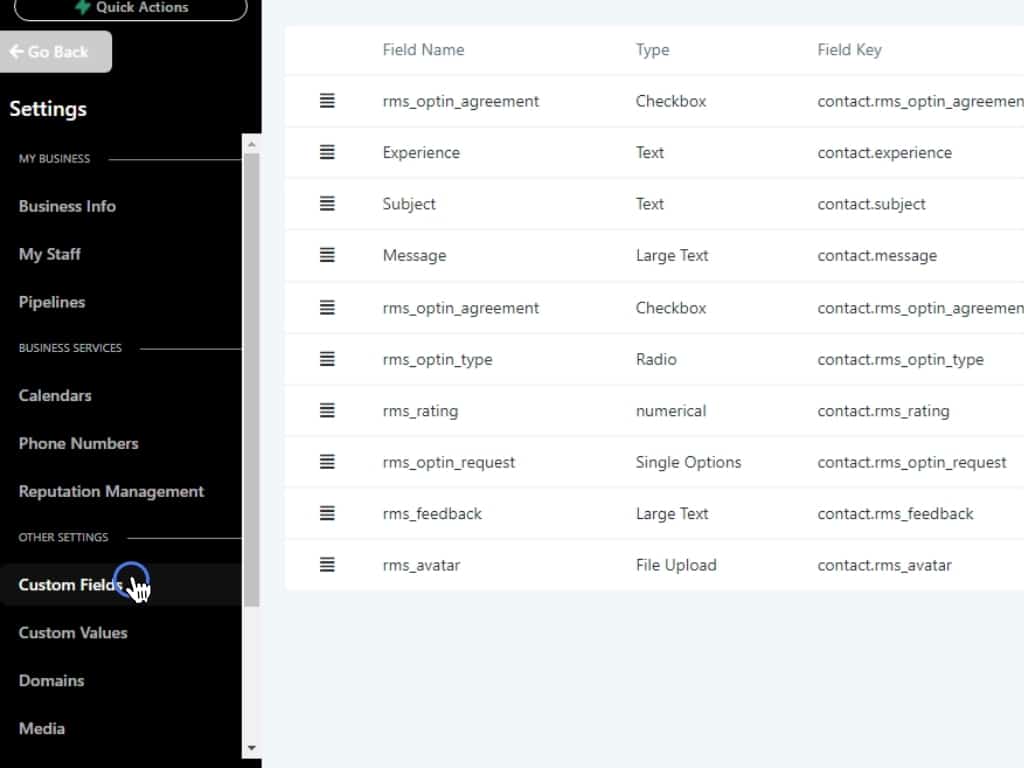Click the reorder icon for Message field

(327, 255)
